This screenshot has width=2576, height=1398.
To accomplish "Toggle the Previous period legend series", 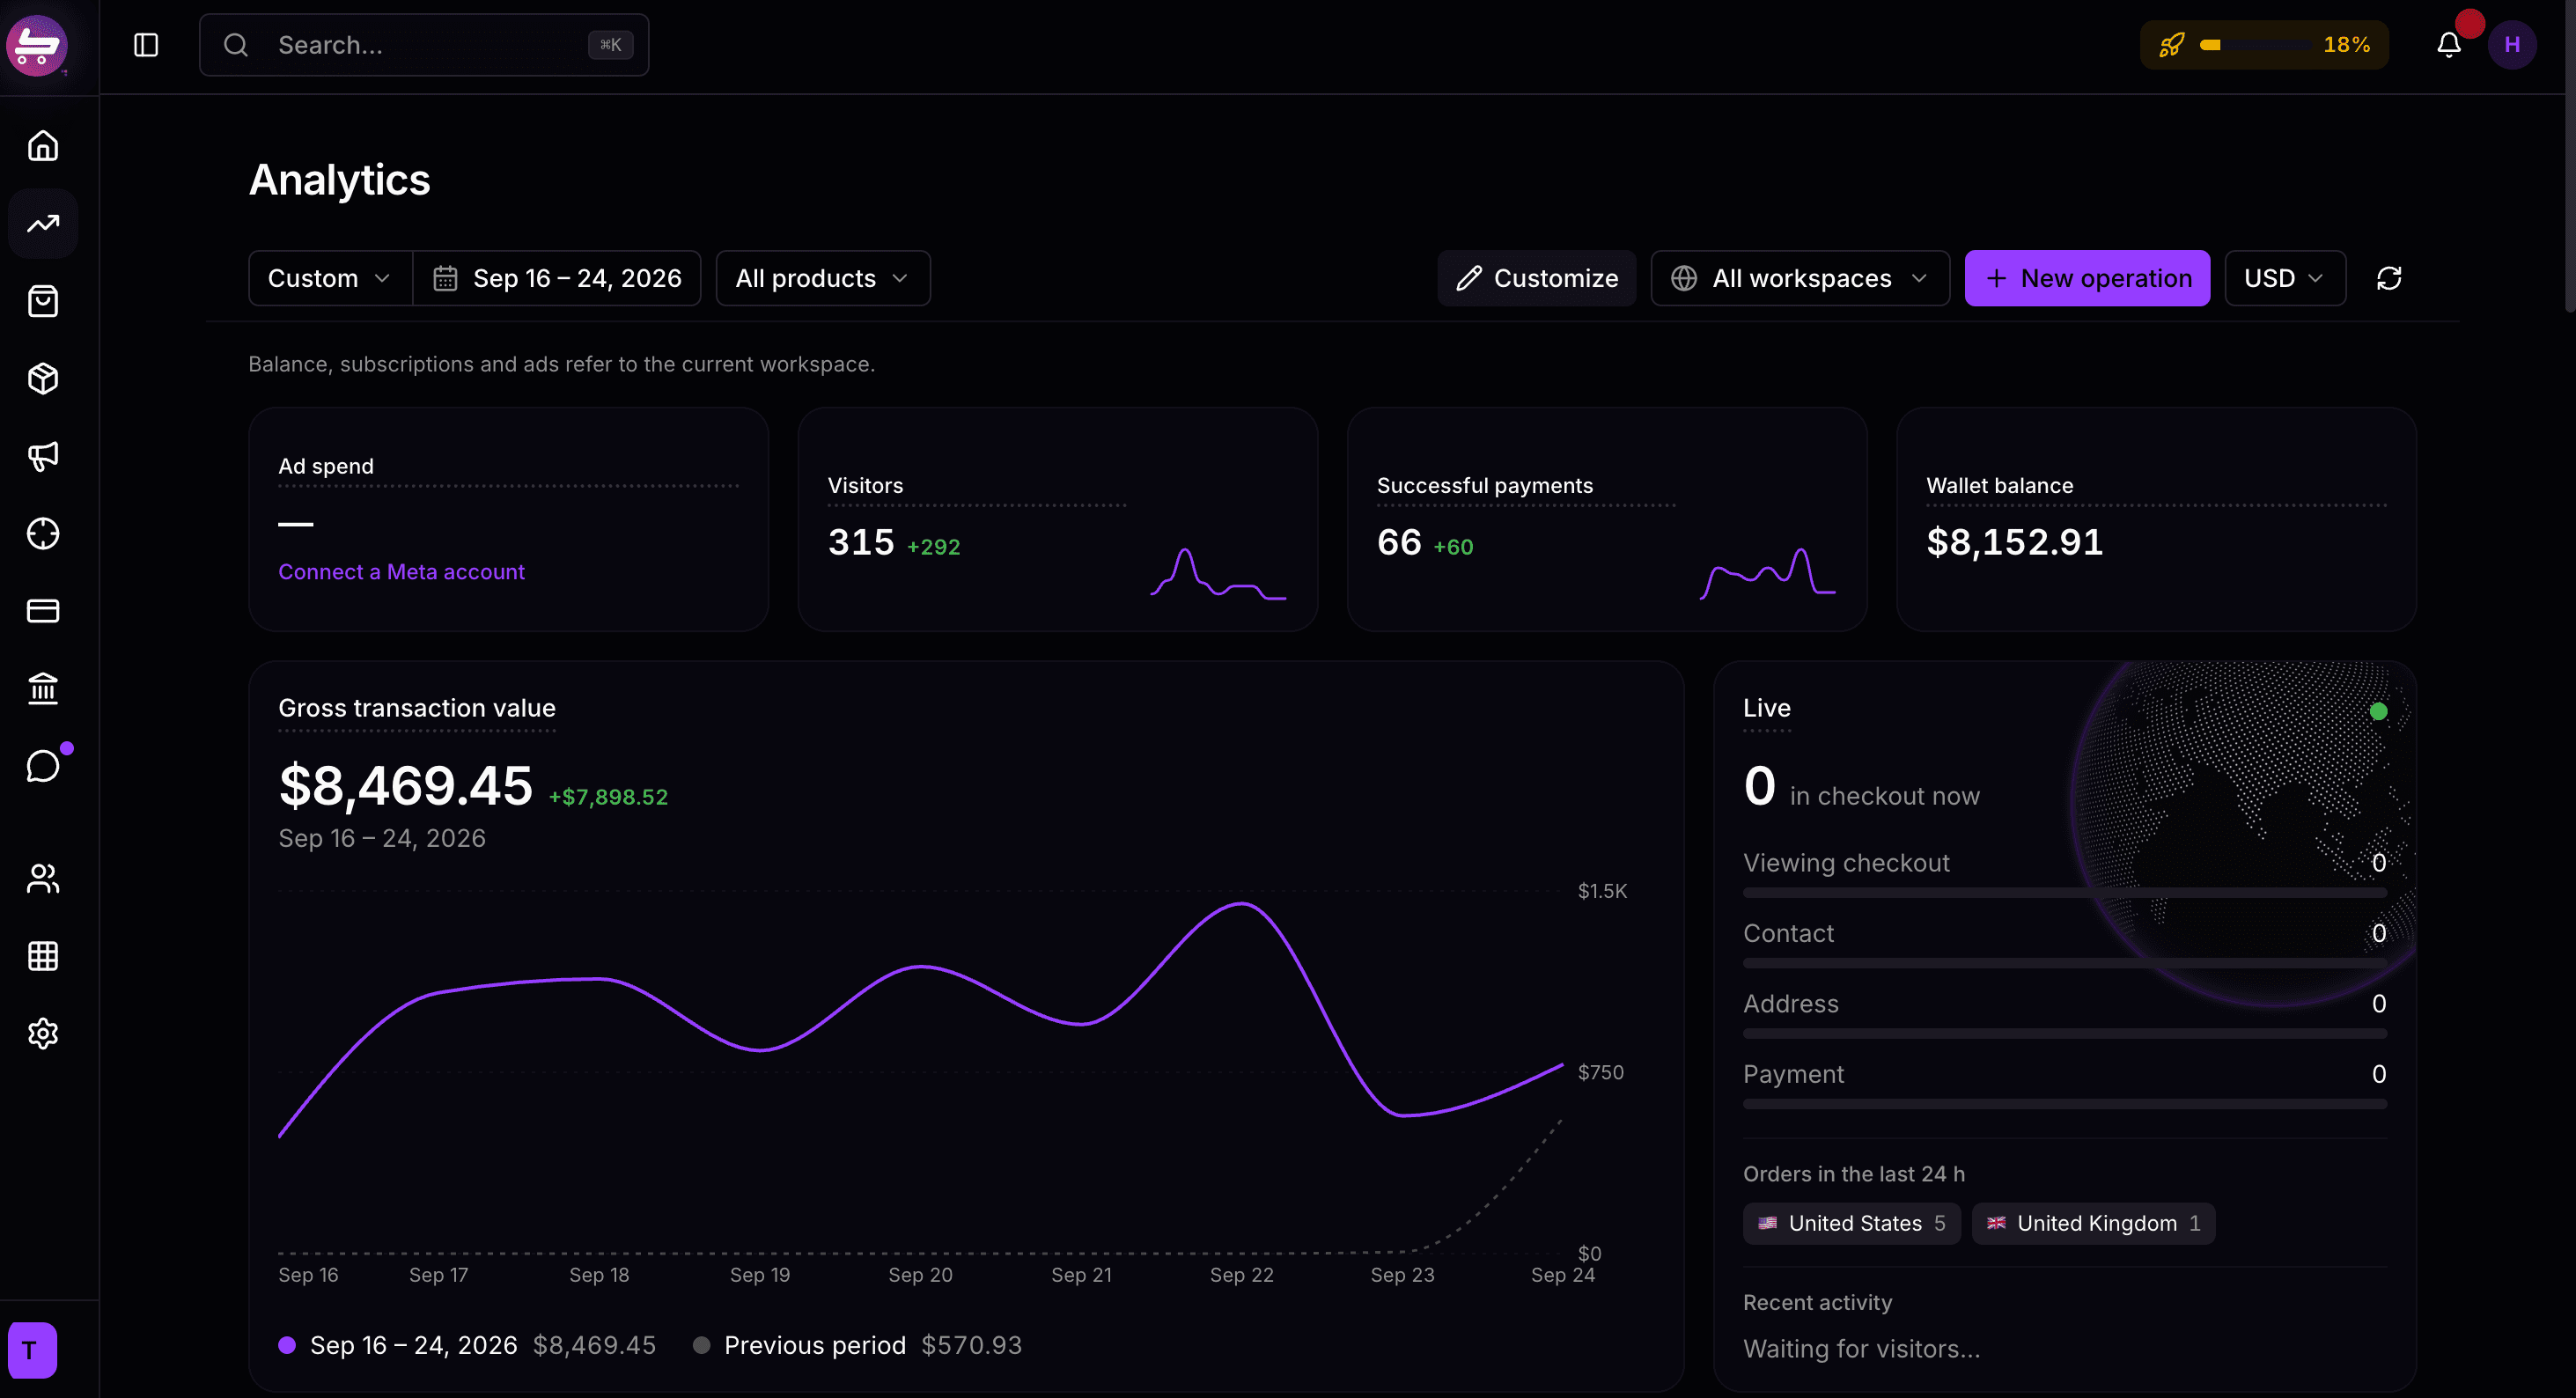I will click(857, 1345).
